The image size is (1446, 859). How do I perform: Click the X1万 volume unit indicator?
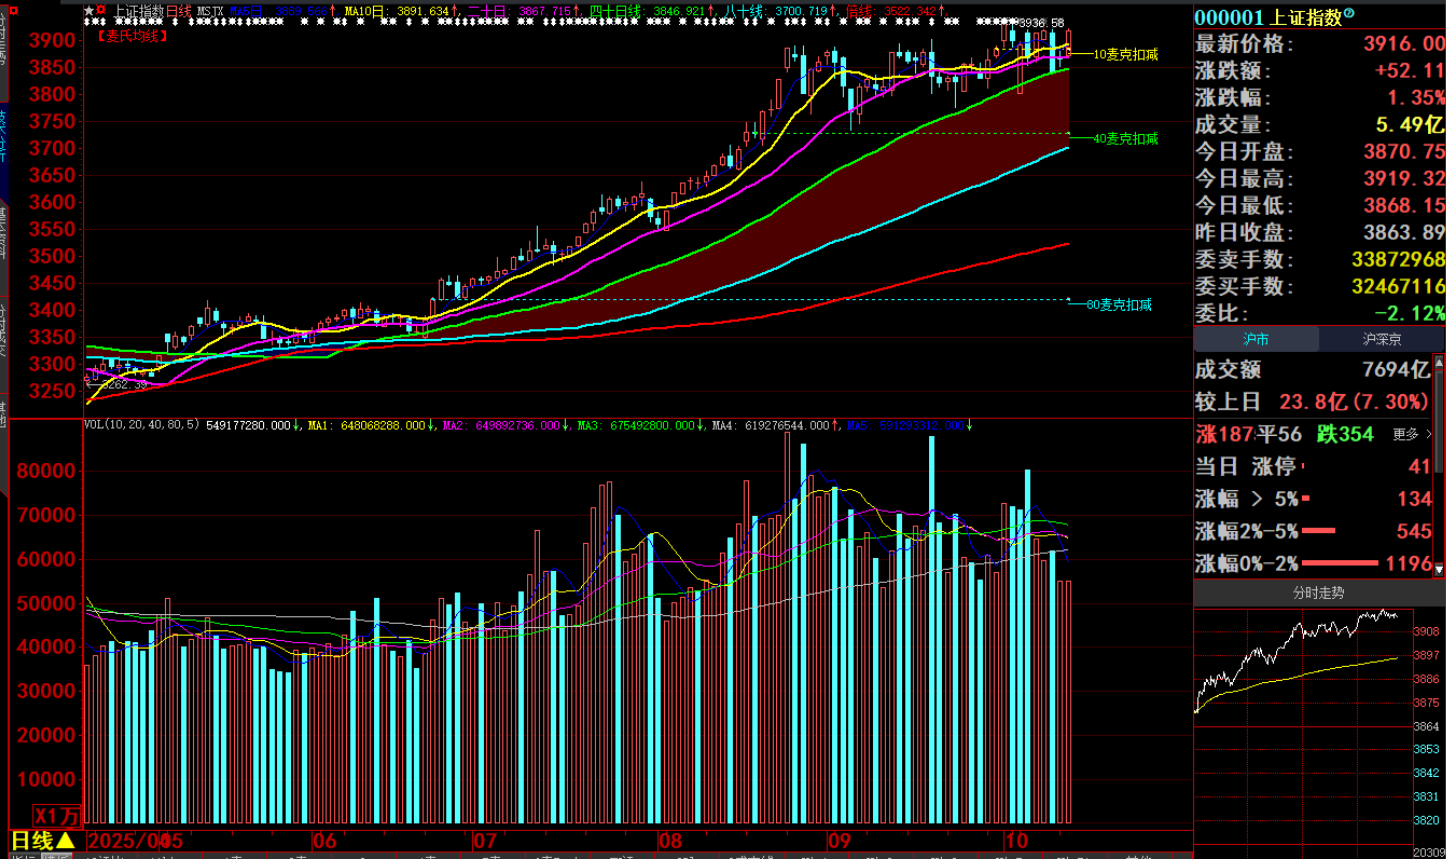(56, 816)
